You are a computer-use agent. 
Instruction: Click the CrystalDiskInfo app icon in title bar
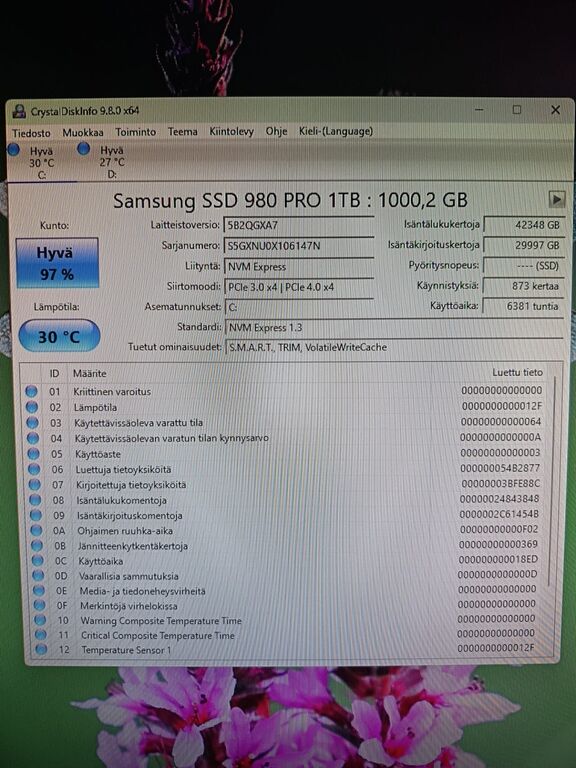(19, 111)
